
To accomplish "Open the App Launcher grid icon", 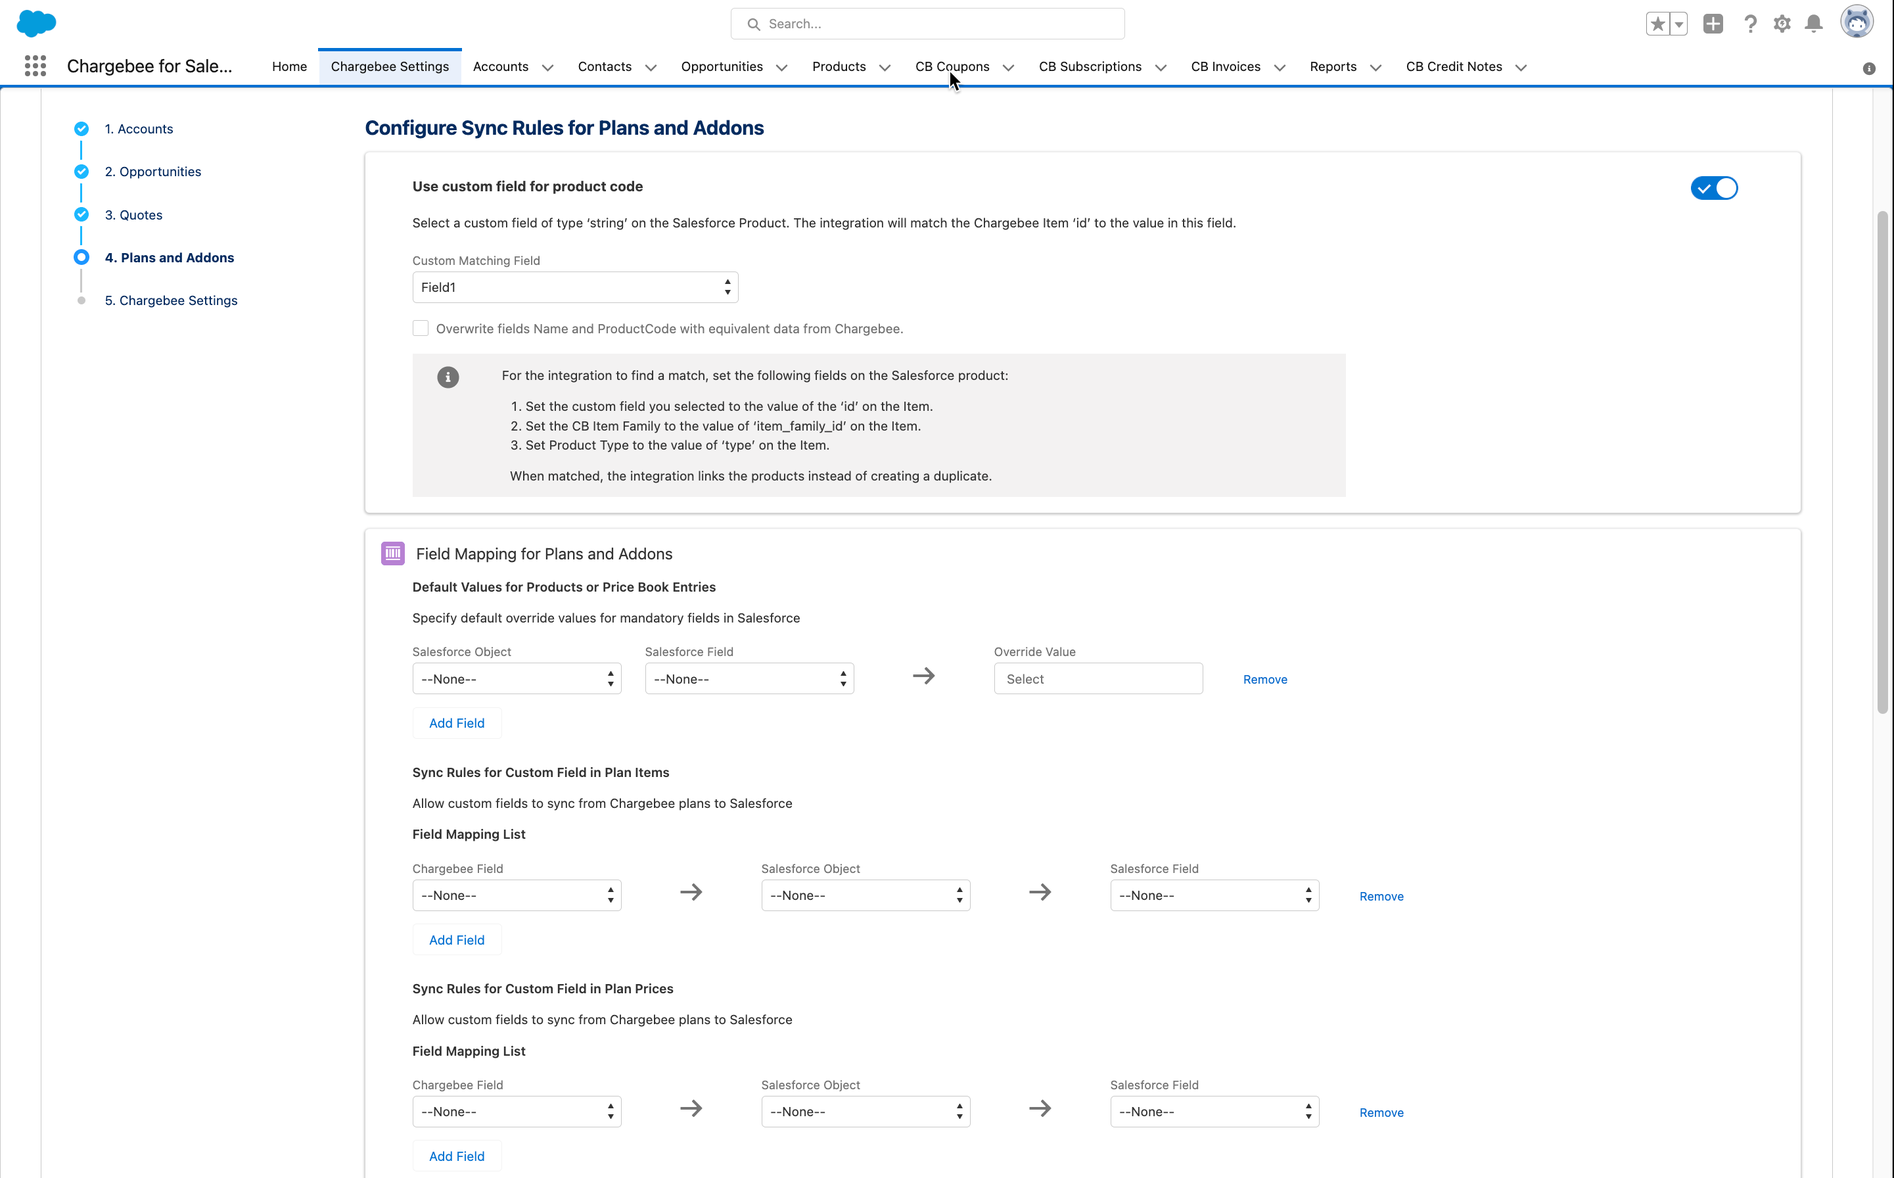I will coord(35,66).
